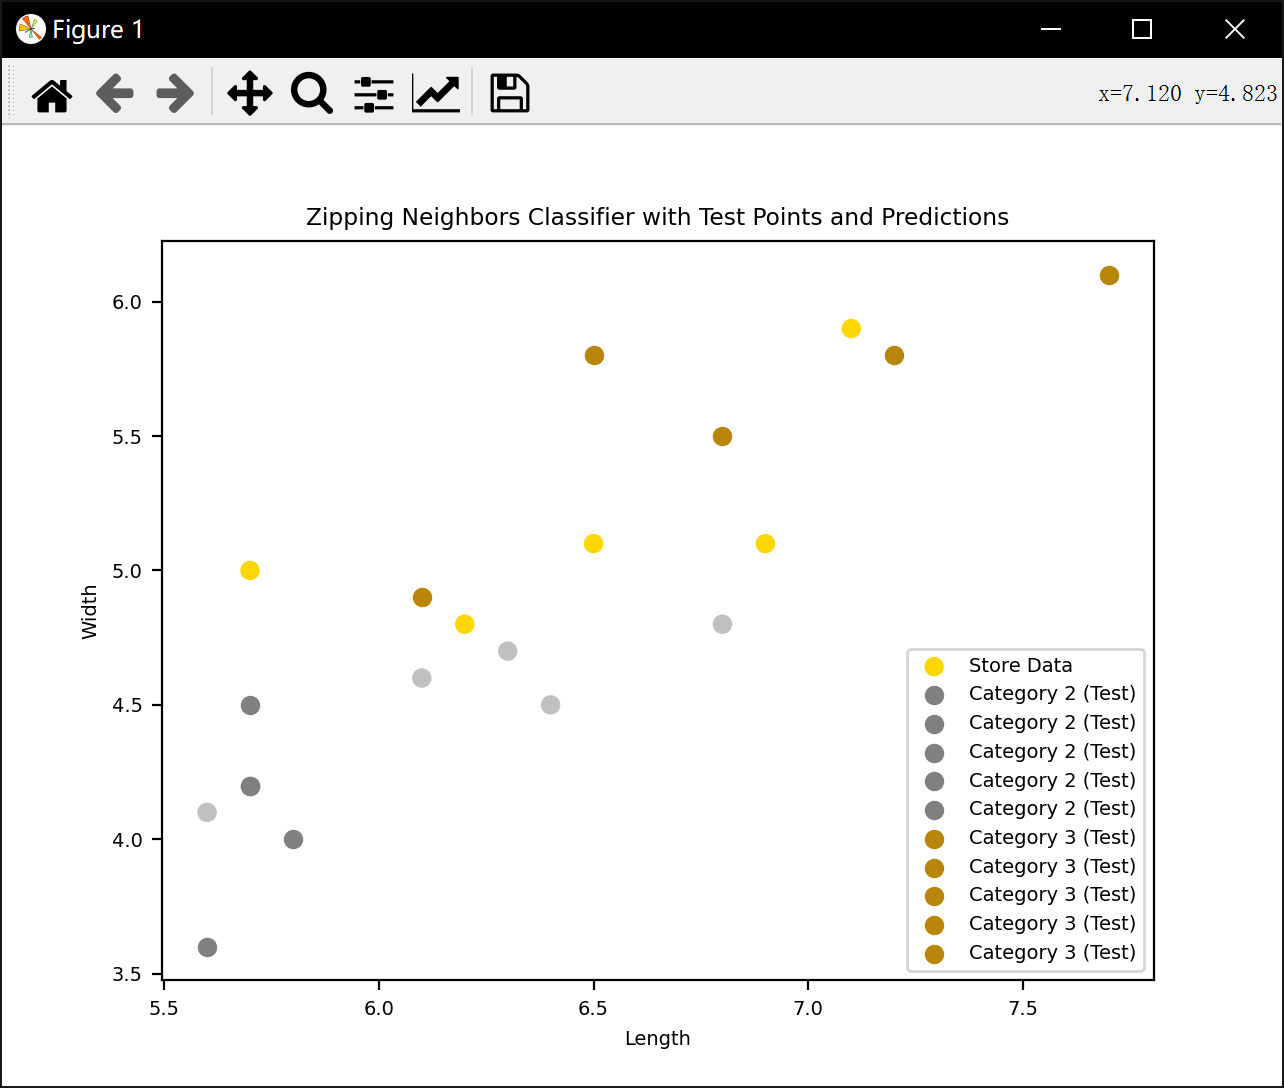Viewport: 1284px width, 1088px height.
Task: Click the cursor coordinates readout
Action: [x=1187, y=94]
